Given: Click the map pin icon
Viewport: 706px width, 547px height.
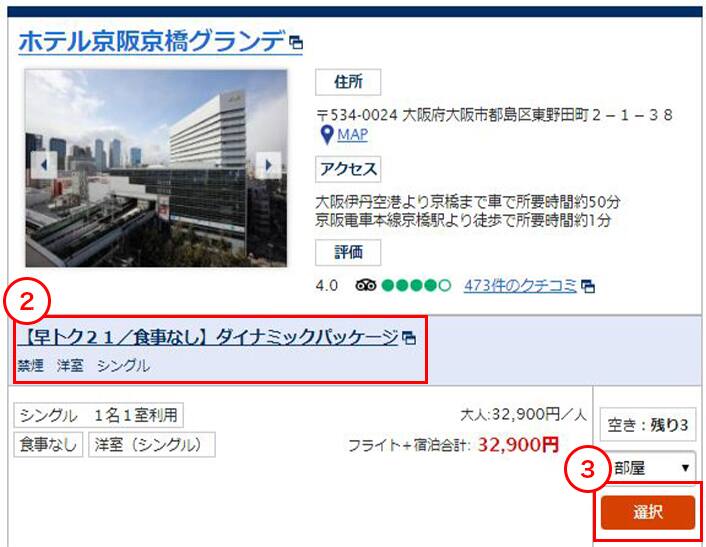Looking at the screenshot, I should pos(327,135).
